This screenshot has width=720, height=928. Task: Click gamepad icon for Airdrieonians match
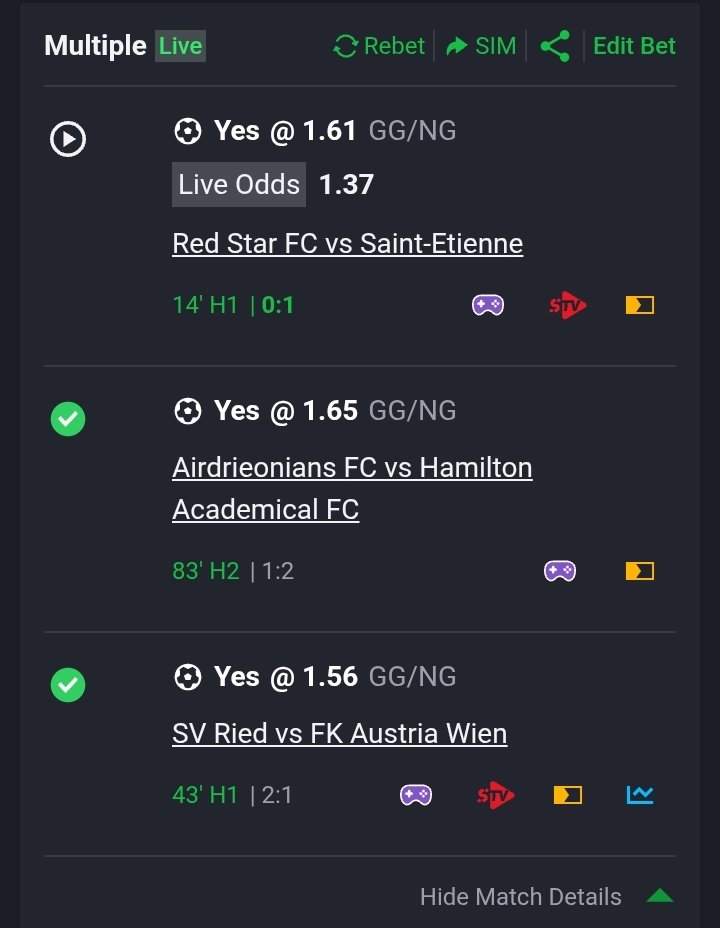(x=560, y=571)
